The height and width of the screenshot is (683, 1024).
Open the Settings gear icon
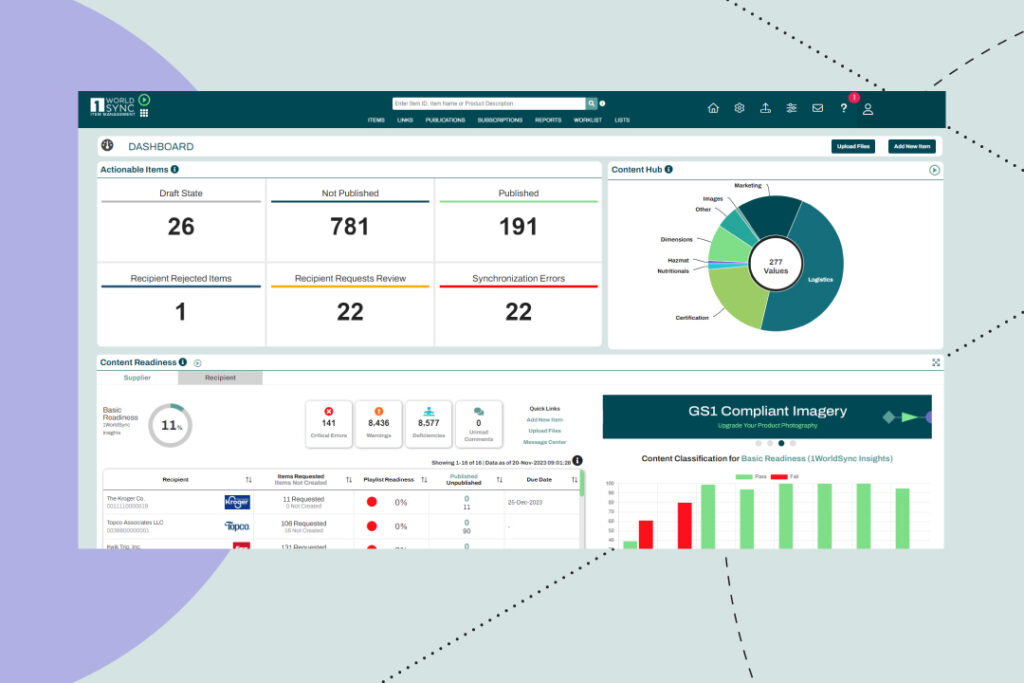pos(739,107)
